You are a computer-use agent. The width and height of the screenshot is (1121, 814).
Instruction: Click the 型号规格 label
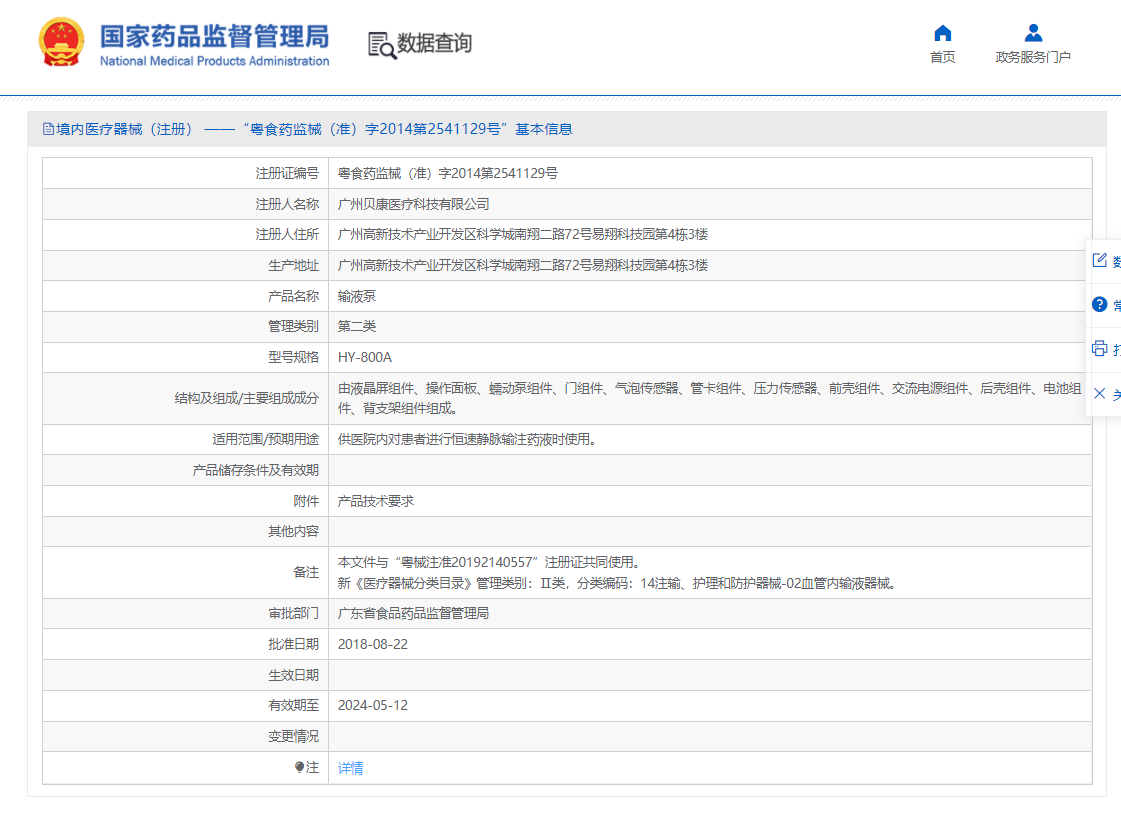click(294, 357)
